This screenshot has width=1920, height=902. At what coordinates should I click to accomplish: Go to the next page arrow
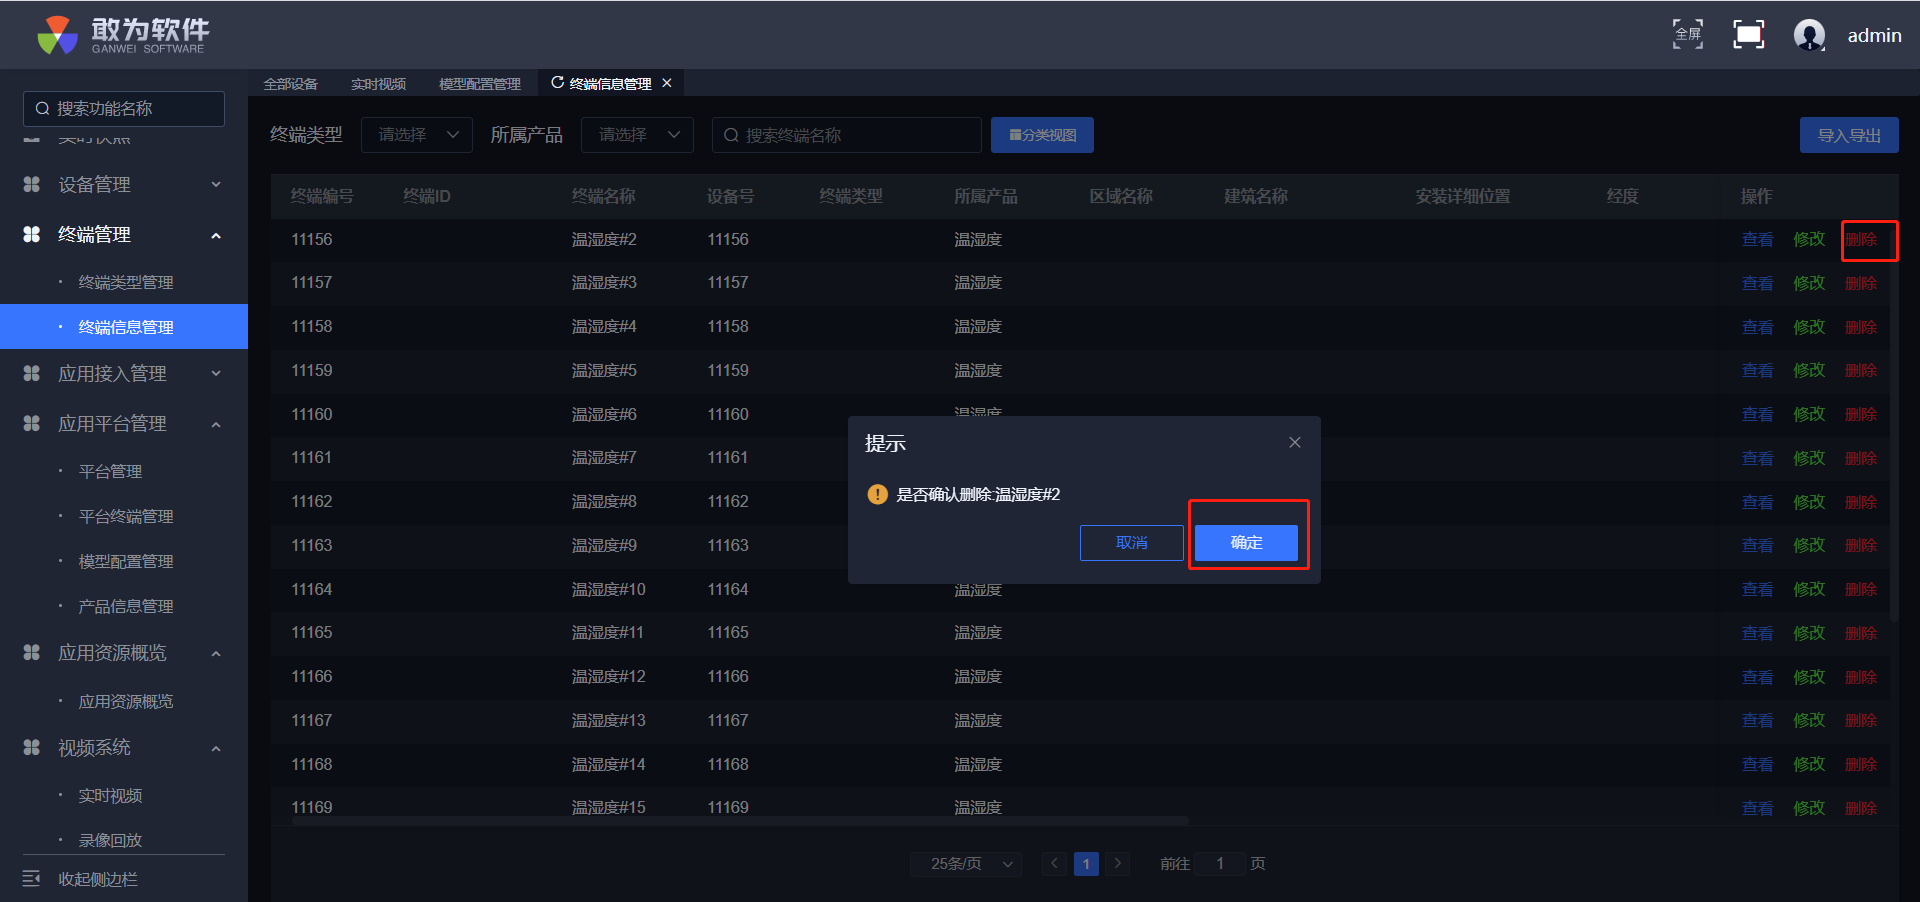pos(1118,863)
